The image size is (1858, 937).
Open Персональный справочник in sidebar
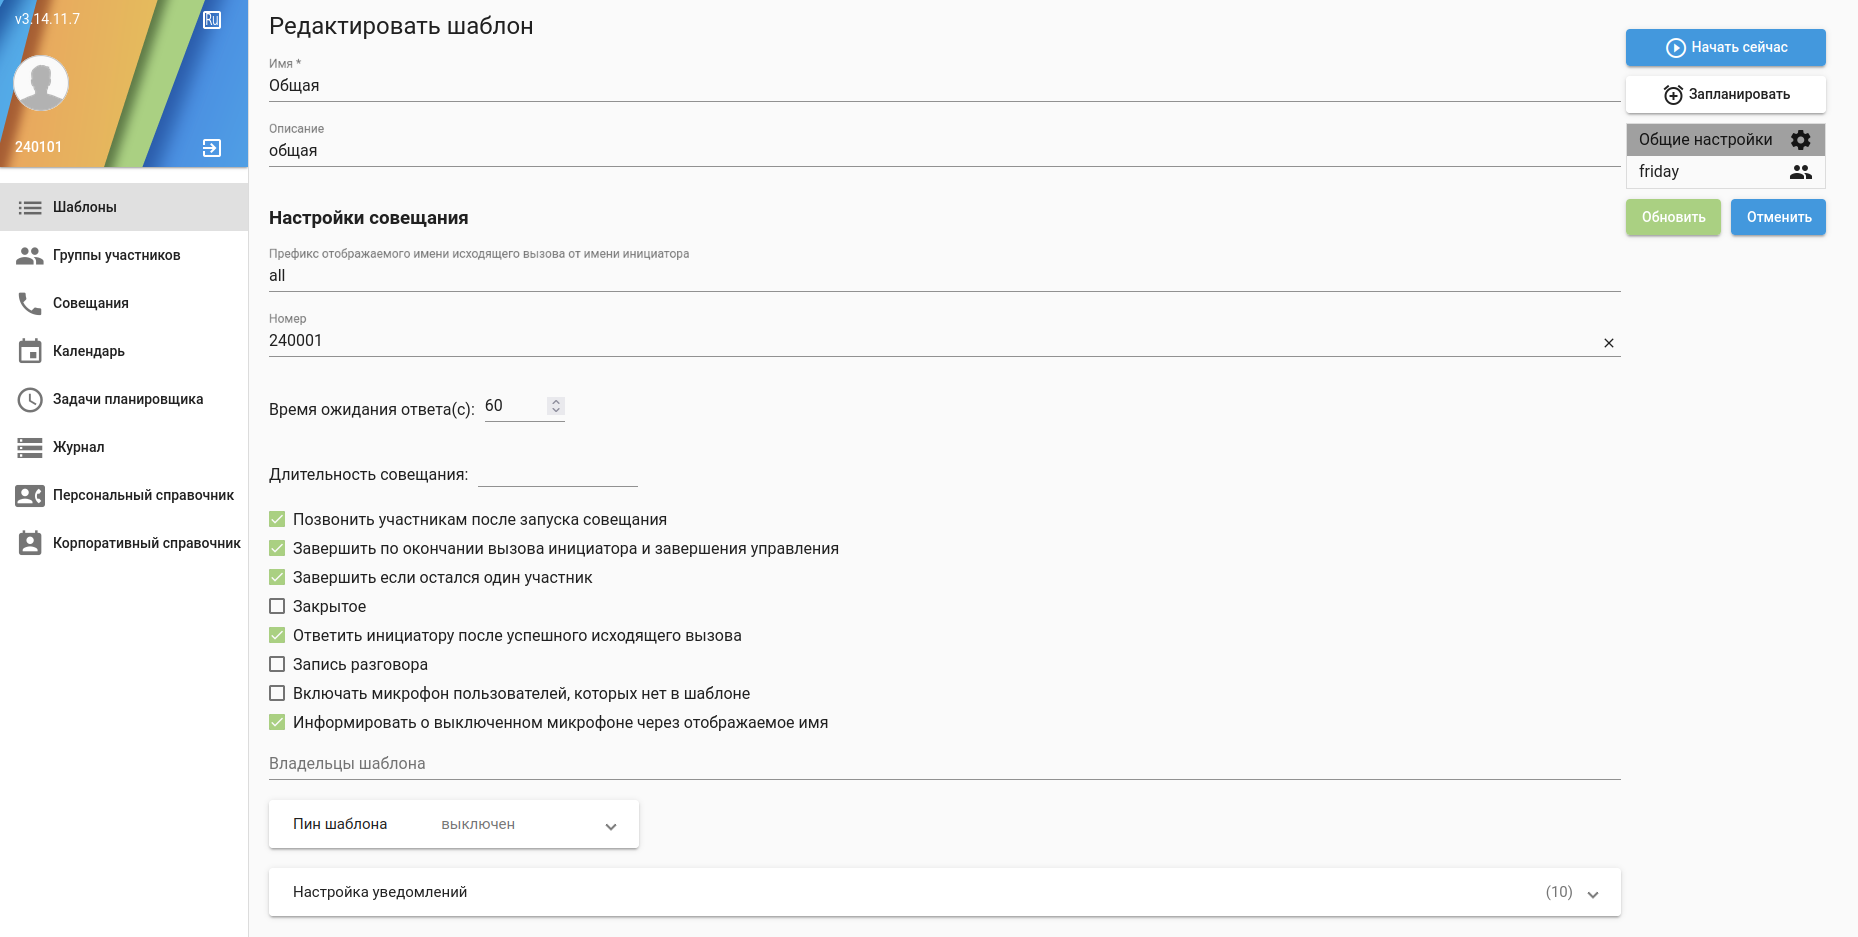click(143, 495)
